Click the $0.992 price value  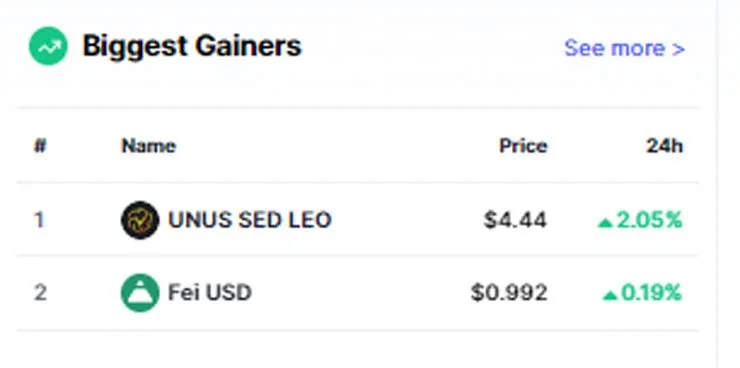coord(509,293)
